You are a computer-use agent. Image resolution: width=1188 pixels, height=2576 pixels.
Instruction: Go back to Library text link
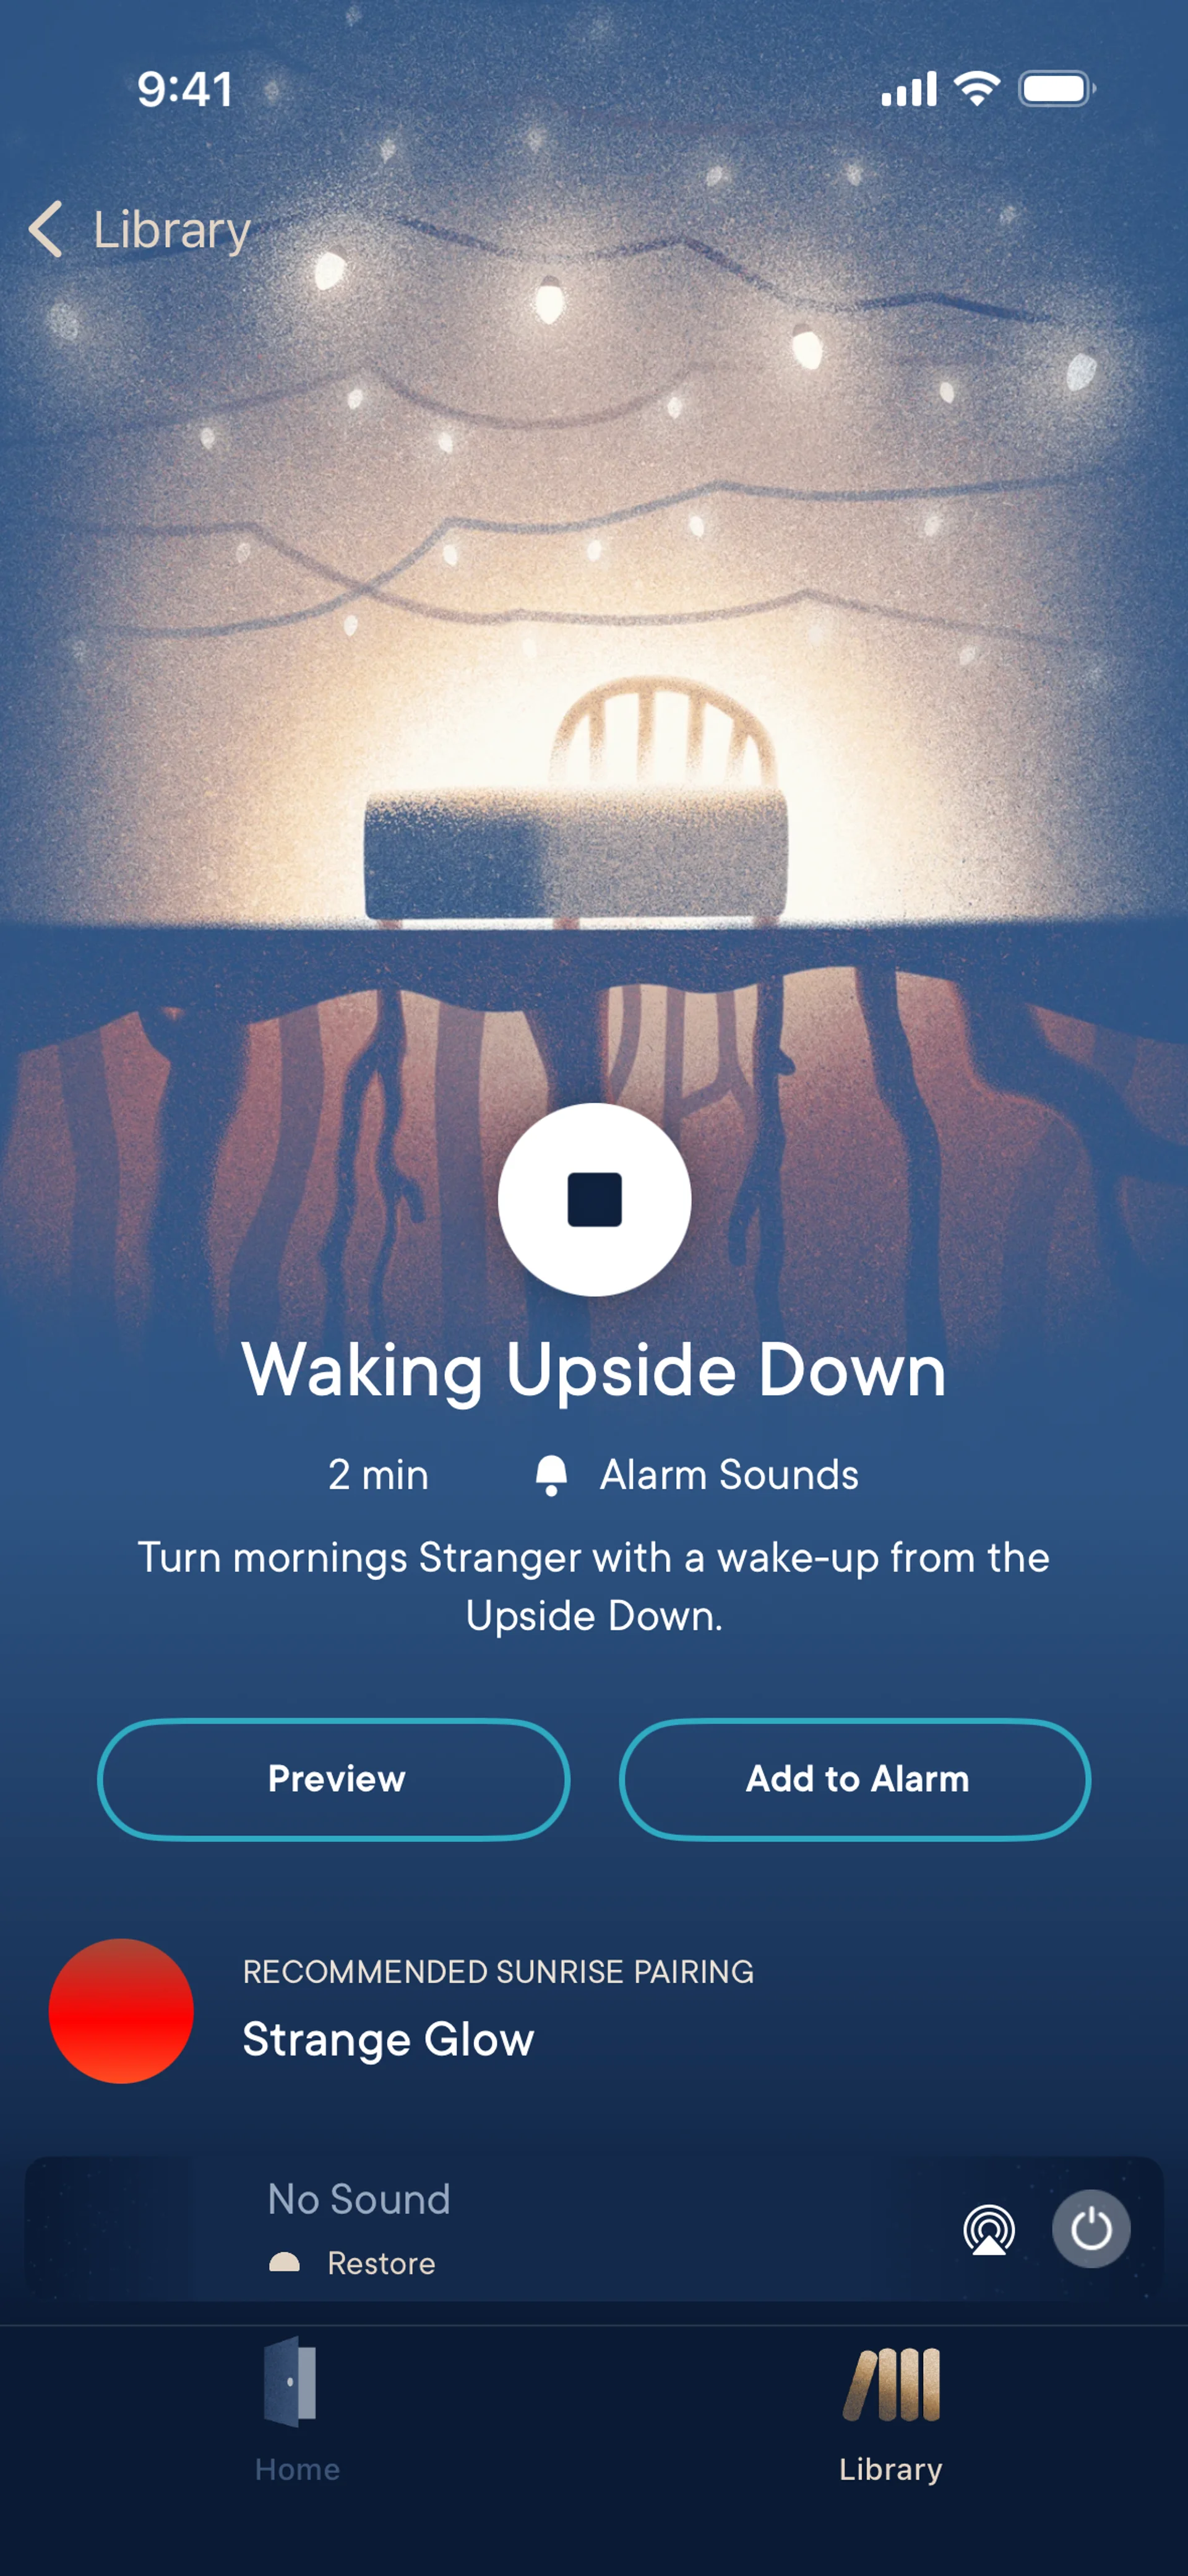[x=171, y=230]
